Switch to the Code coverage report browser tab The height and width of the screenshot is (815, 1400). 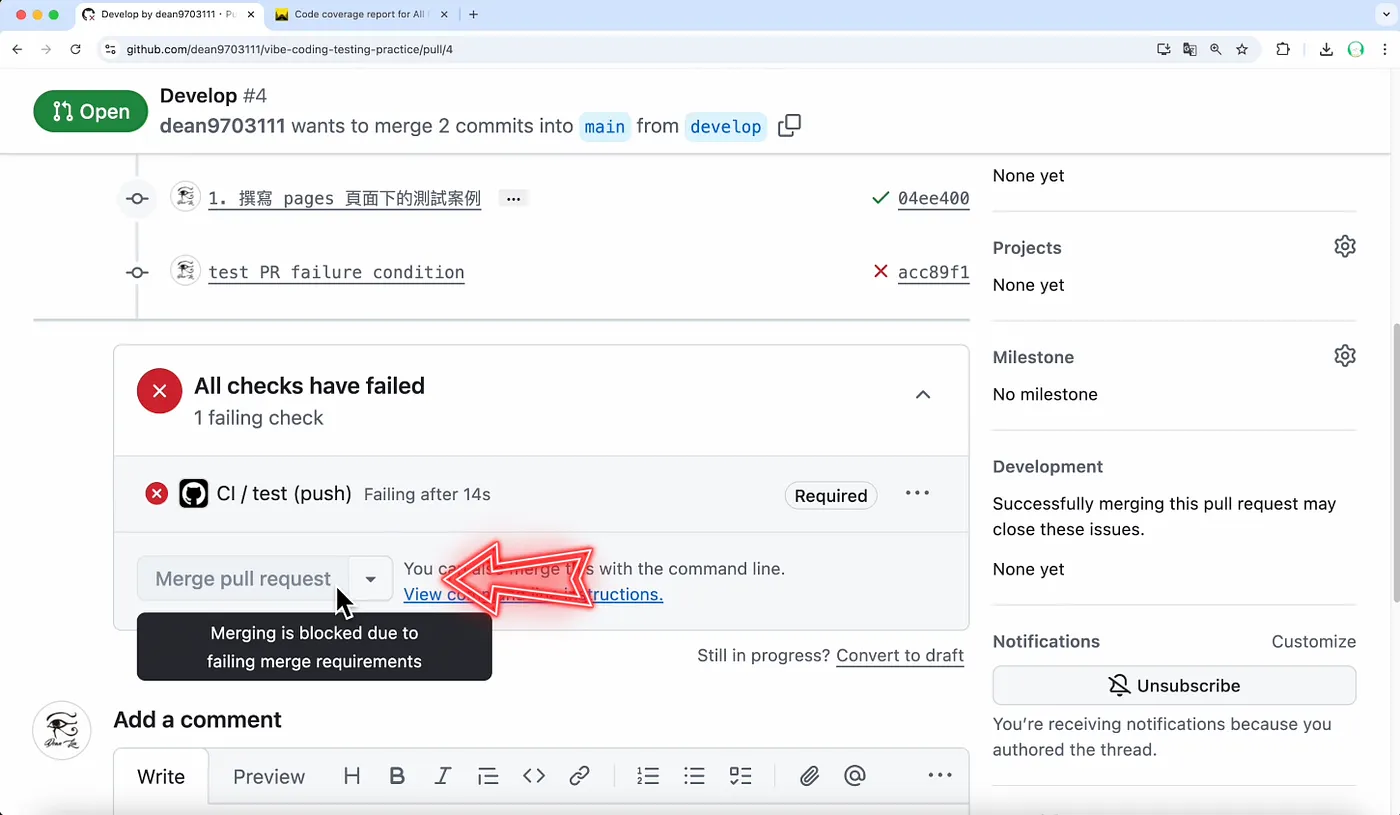pyautogui.click(x=360, y=15)
